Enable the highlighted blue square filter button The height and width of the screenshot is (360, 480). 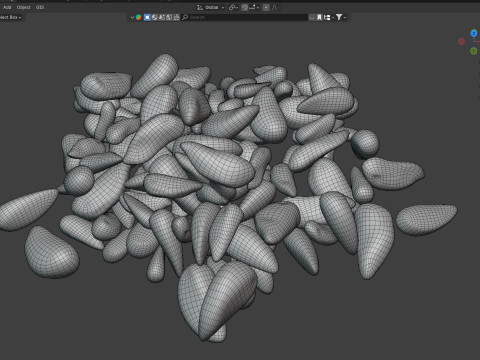coord(147,17)
